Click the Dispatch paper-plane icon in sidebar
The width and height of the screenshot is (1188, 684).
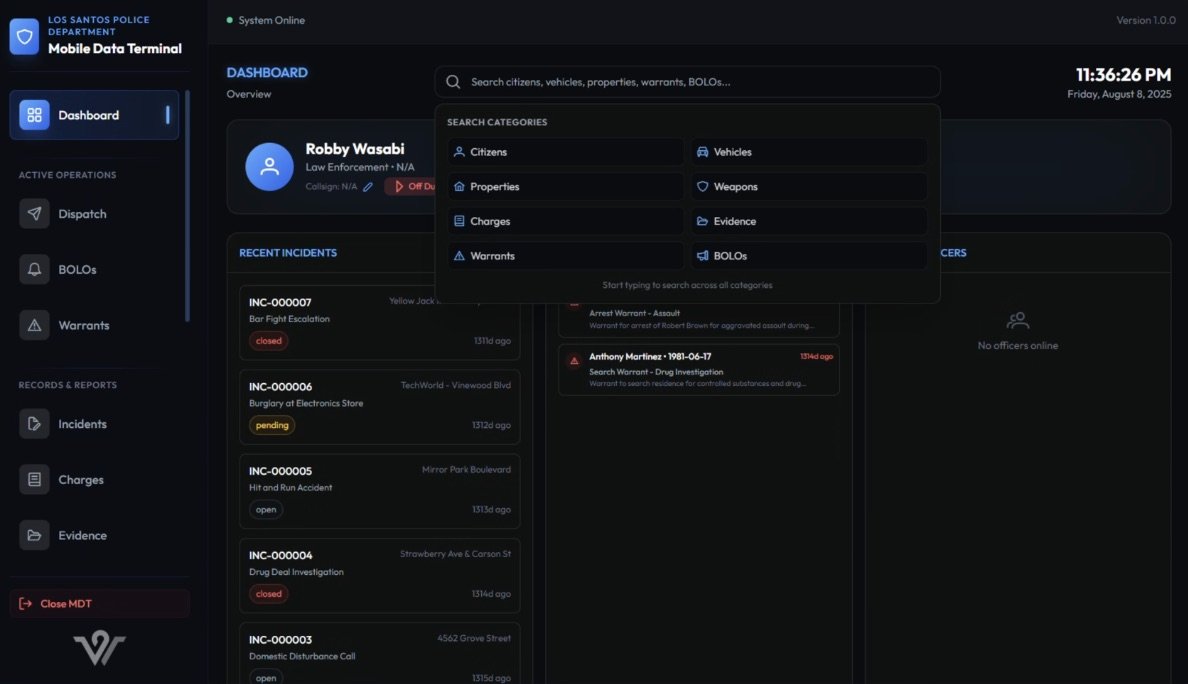pyautogui.click(x=34, y=214)
